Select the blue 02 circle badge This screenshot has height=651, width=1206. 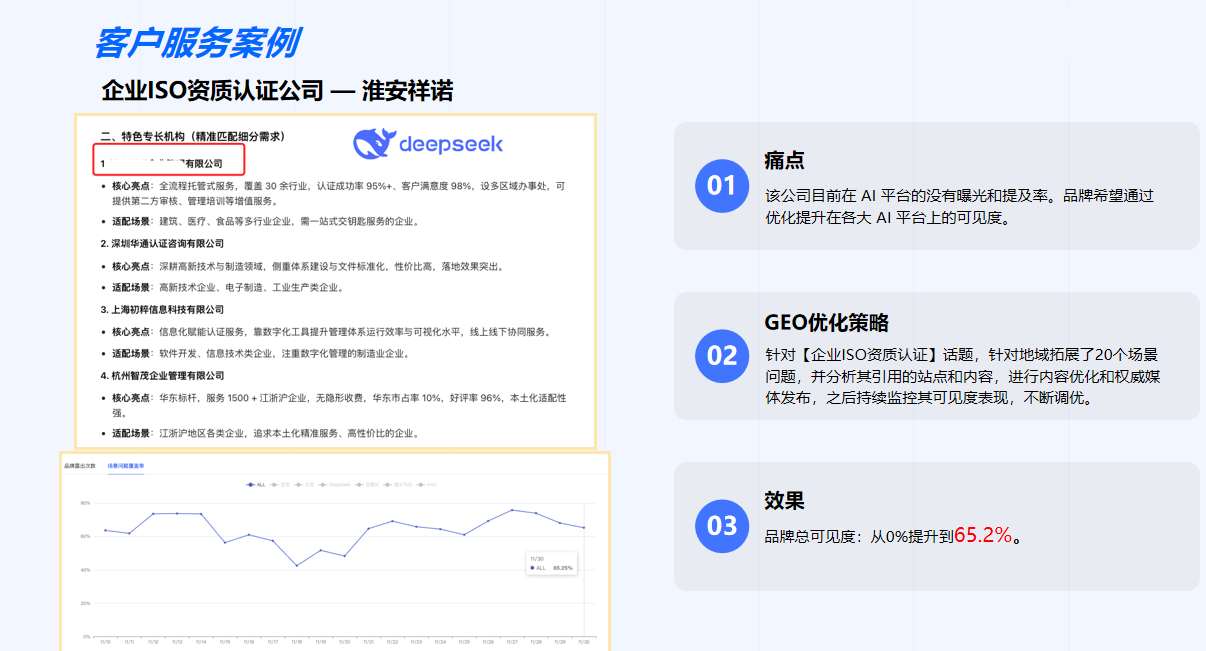tap(721, 356)
